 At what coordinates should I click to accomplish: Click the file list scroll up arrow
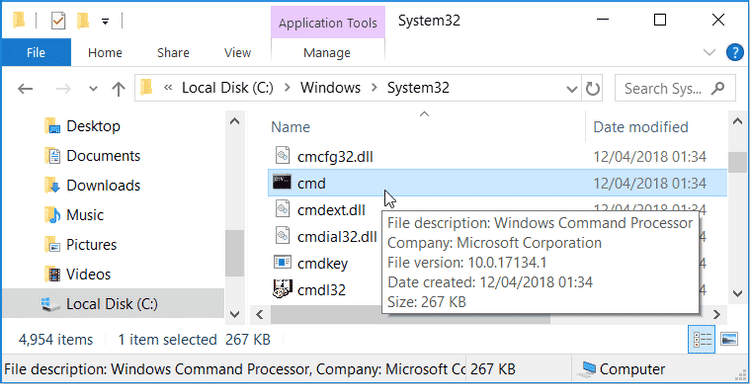(738, 121)
